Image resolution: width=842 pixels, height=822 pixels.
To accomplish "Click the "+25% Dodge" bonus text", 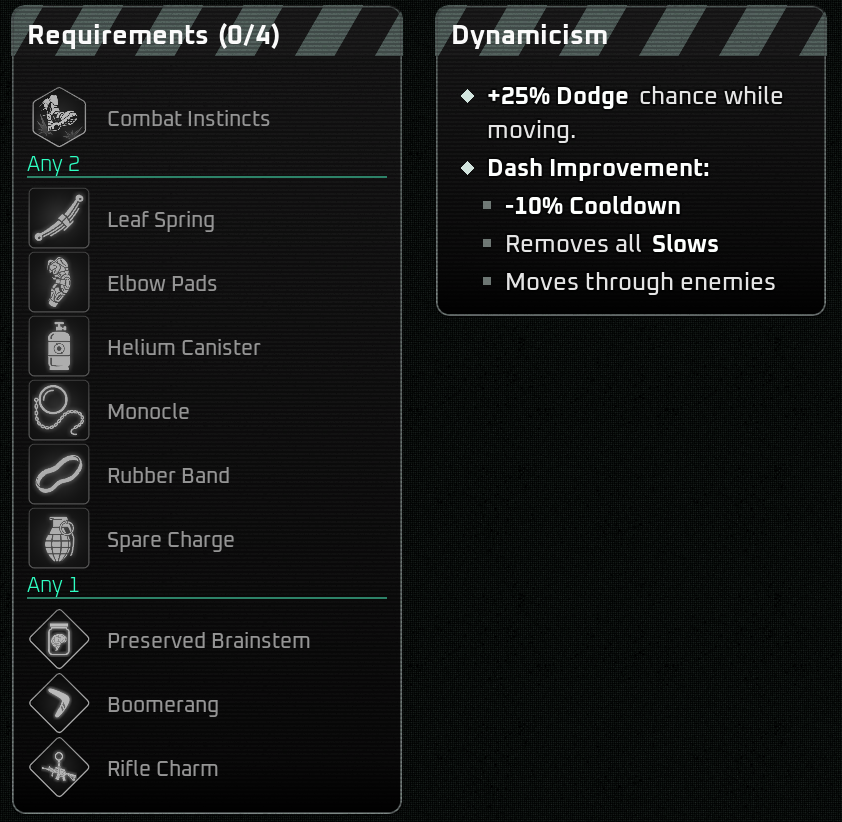I will pyautogui.click(x=557, y=97).
